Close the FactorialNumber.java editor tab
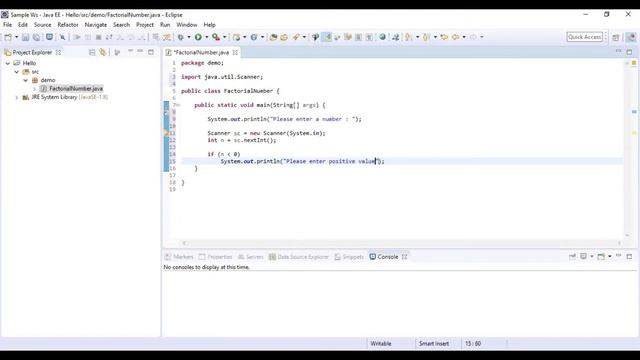 click(236, 52)
